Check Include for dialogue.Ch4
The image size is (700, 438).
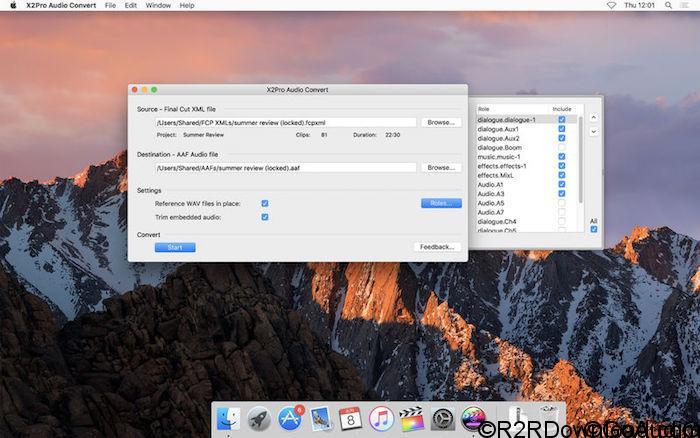tap(562, 221)
